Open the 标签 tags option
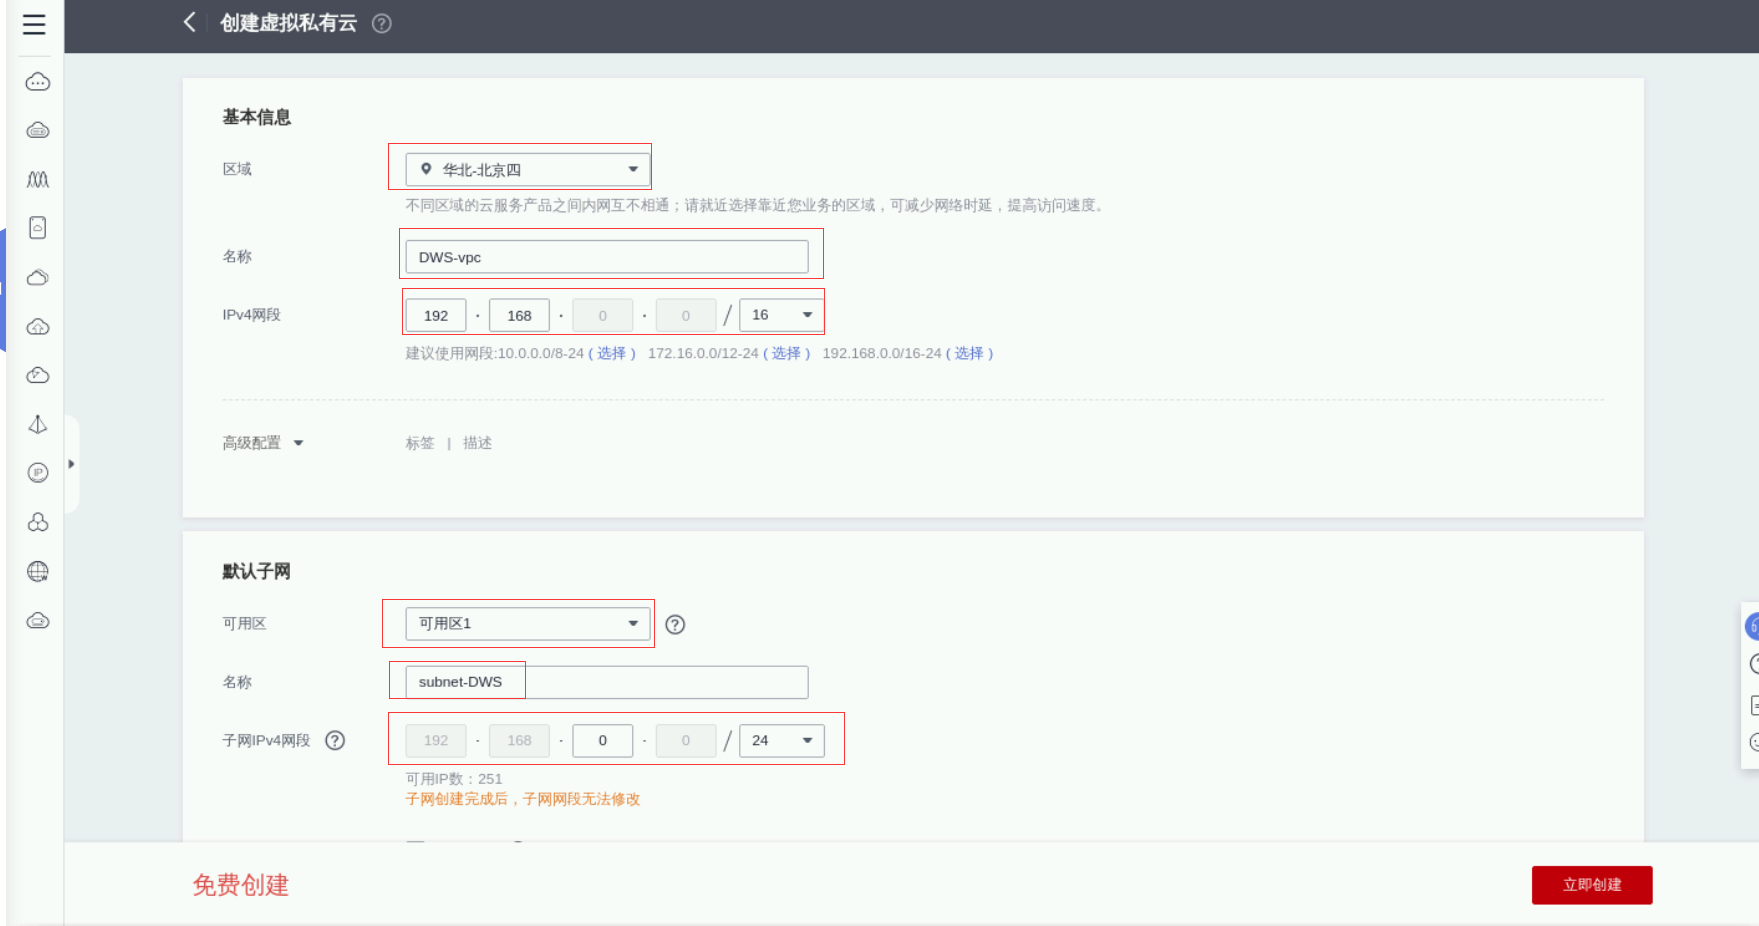Image resolution: width=1759 pixels, height=926 pixels. pos(420,443)
